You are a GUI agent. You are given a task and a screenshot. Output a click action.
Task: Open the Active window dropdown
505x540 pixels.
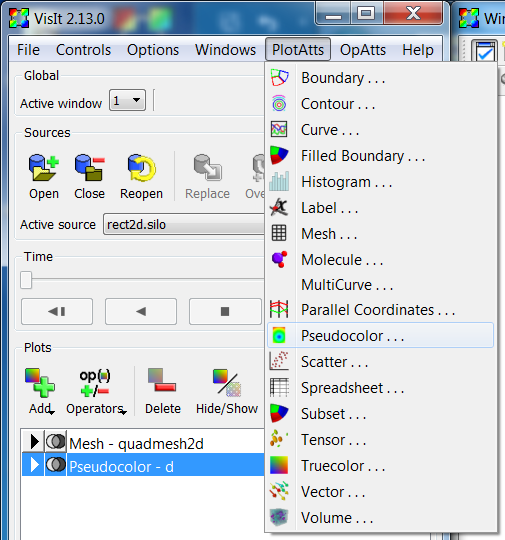tap(127, 101)
